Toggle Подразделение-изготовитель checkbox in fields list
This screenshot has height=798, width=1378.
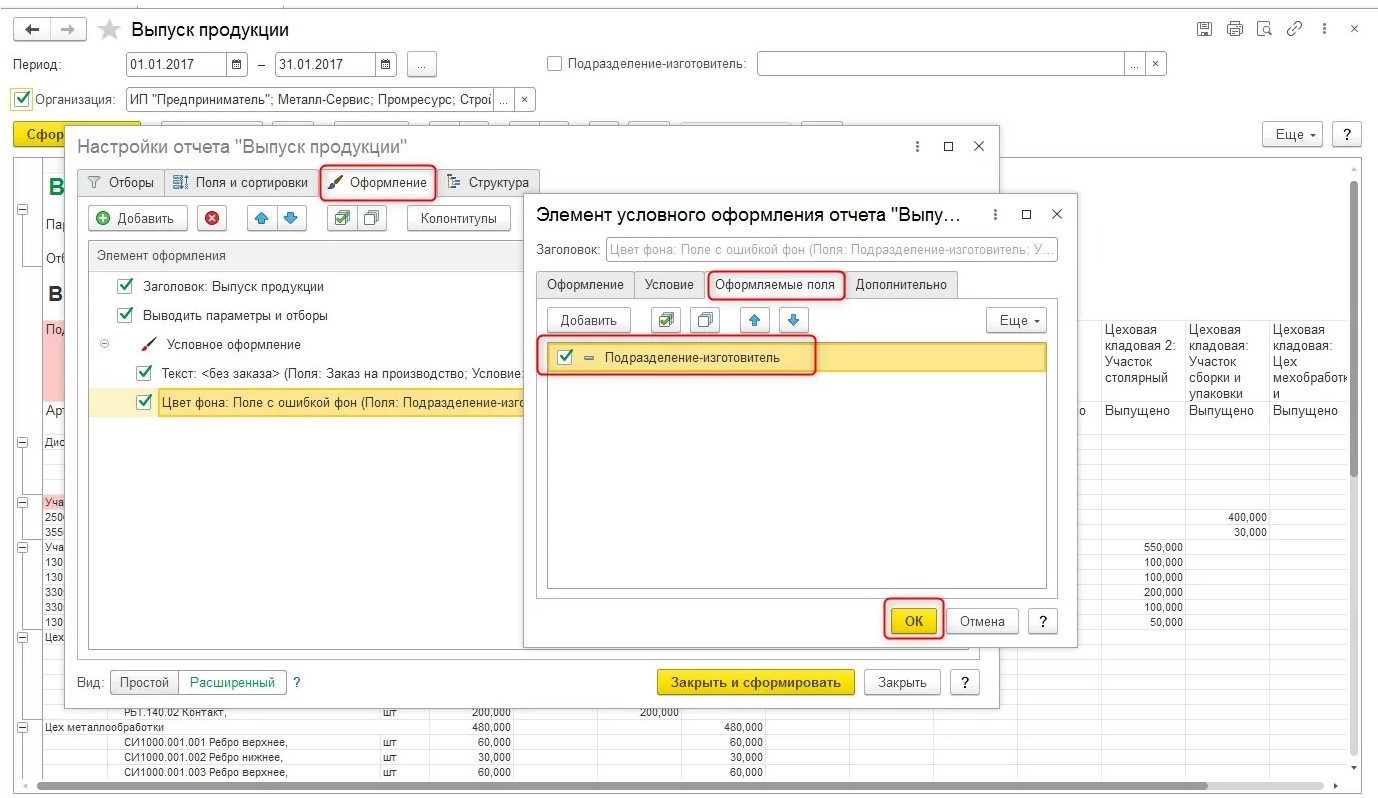(565, 357)
